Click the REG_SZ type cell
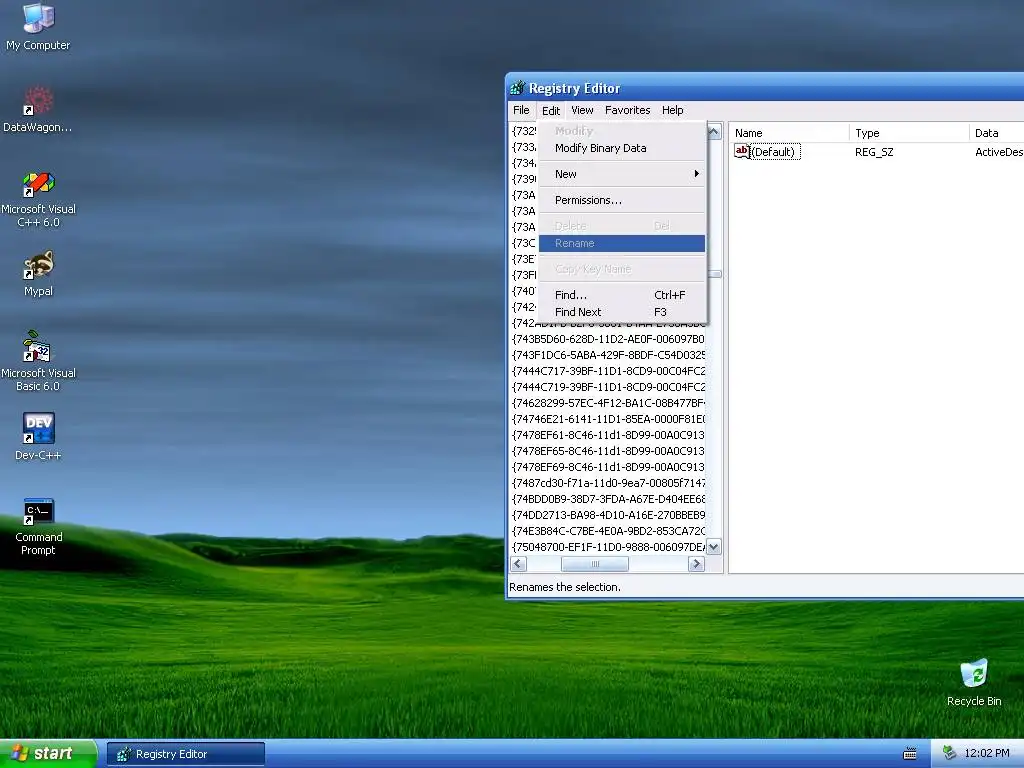 [874, 152]
